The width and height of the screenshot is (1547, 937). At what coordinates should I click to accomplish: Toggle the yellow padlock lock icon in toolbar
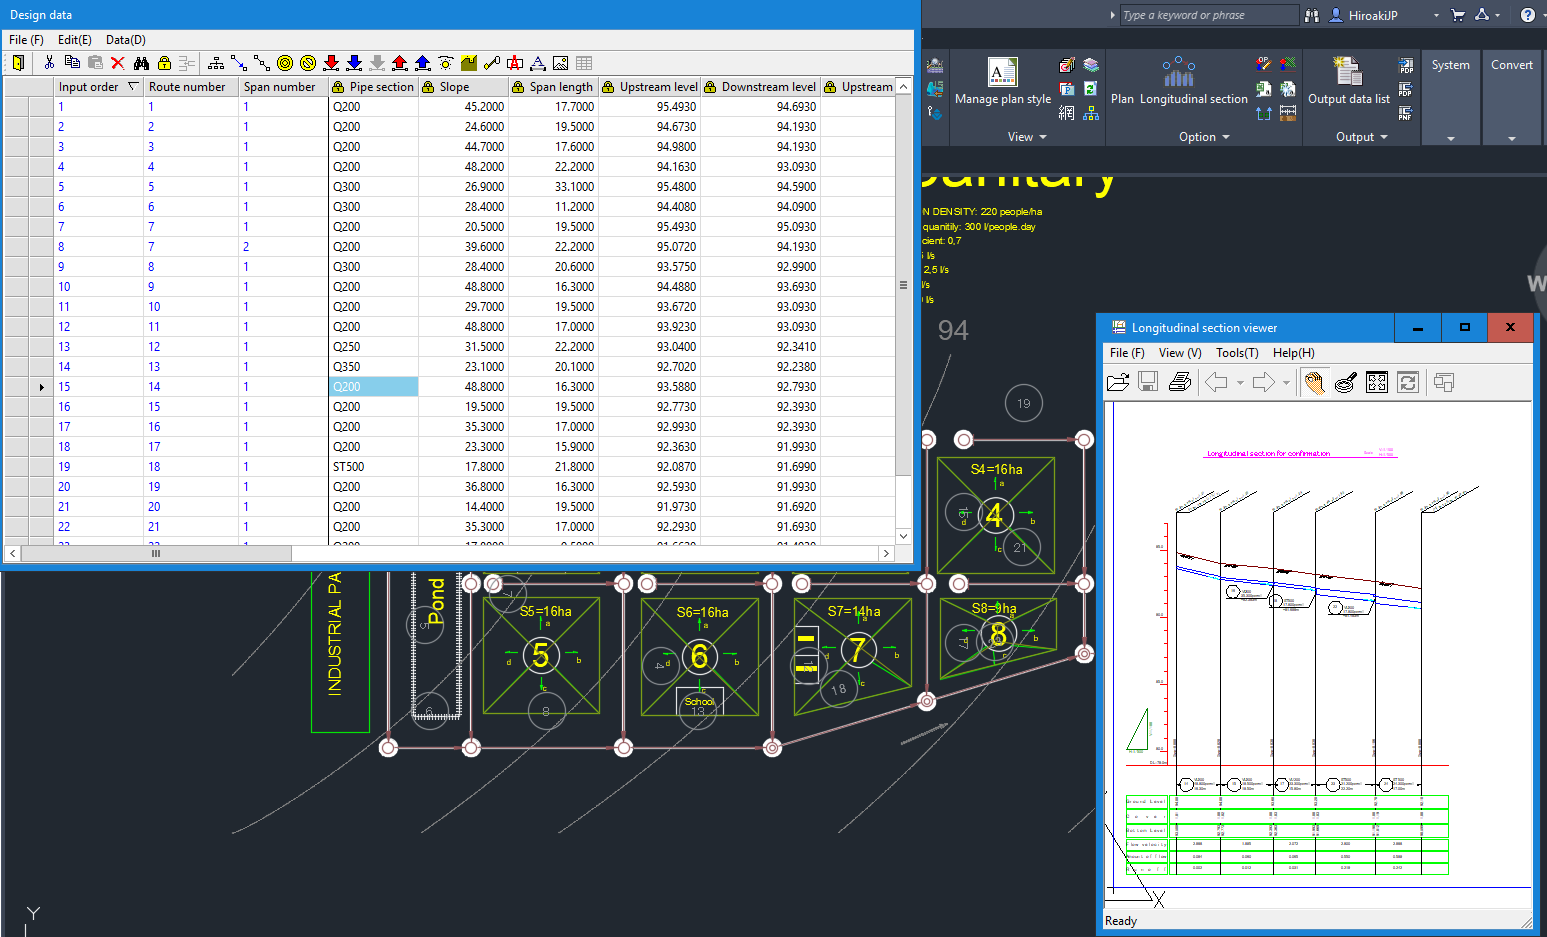click(165, 63)
